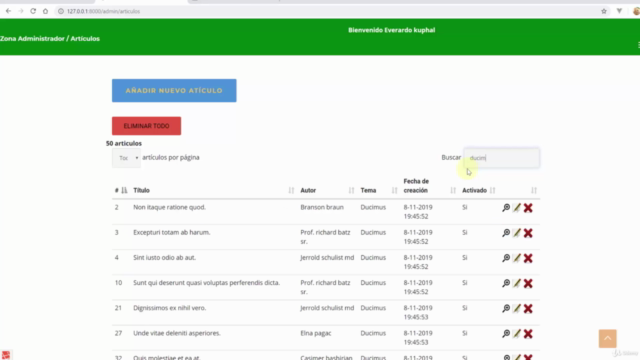
Task: View article 'Excepturi totam ab harum.' magnifier
Action: pos(506,233)
